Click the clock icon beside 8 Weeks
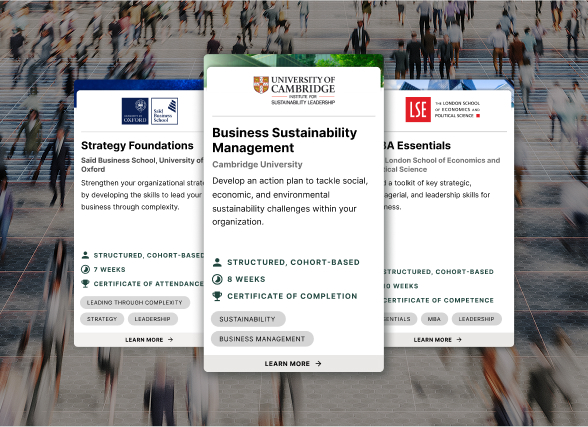588x427 pixels. (x=217, y=279)
